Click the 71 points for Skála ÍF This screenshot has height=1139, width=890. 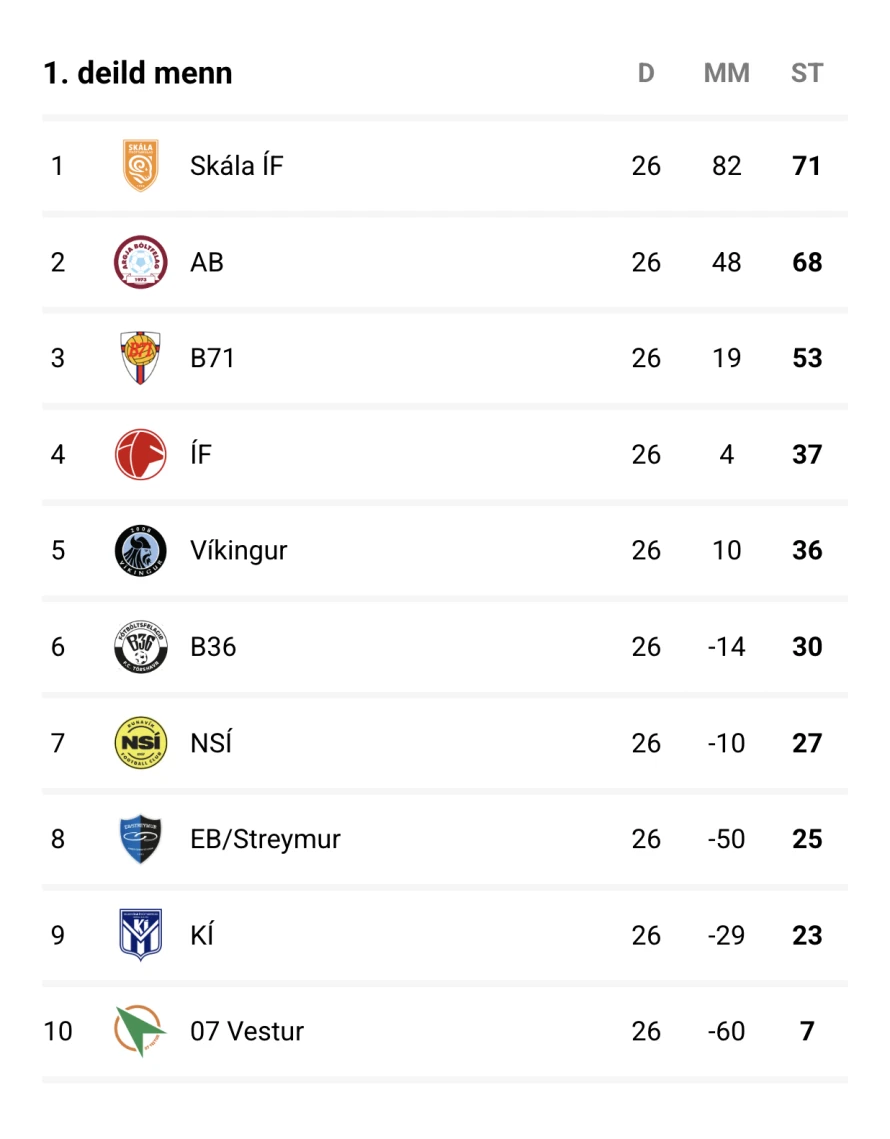tap(807, 166)
